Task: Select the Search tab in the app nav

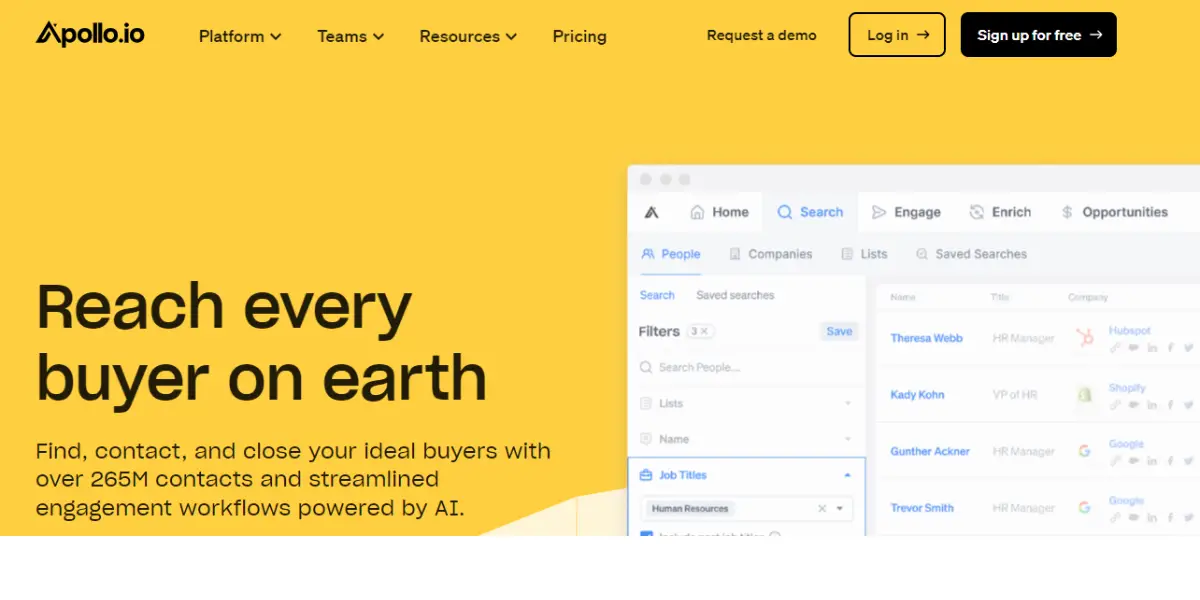Action: (810, 212)
